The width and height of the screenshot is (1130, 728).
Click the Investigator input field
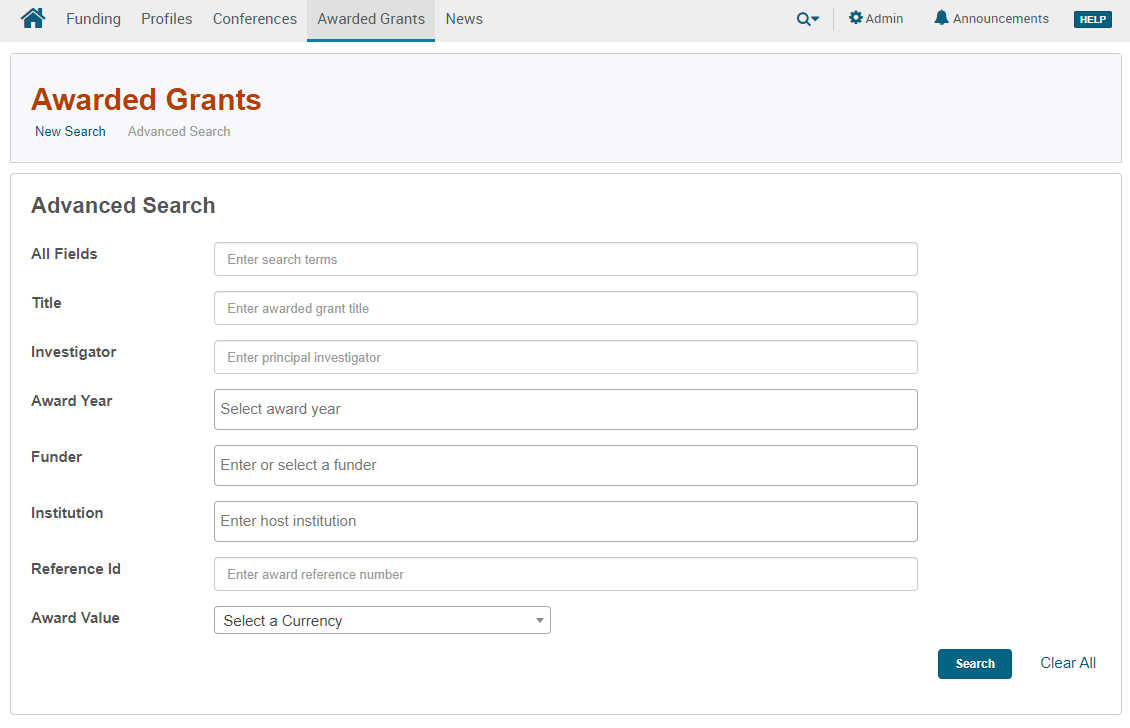565,357
